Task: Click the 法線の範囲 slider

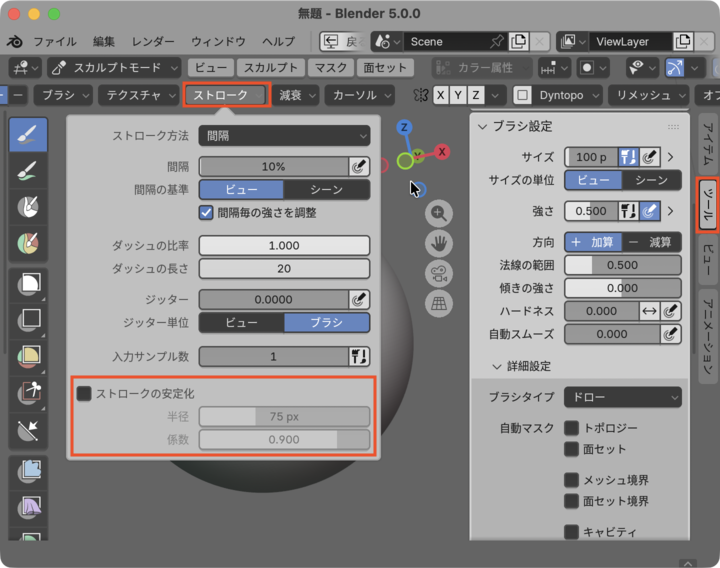Action: click(x=622, y=265)
